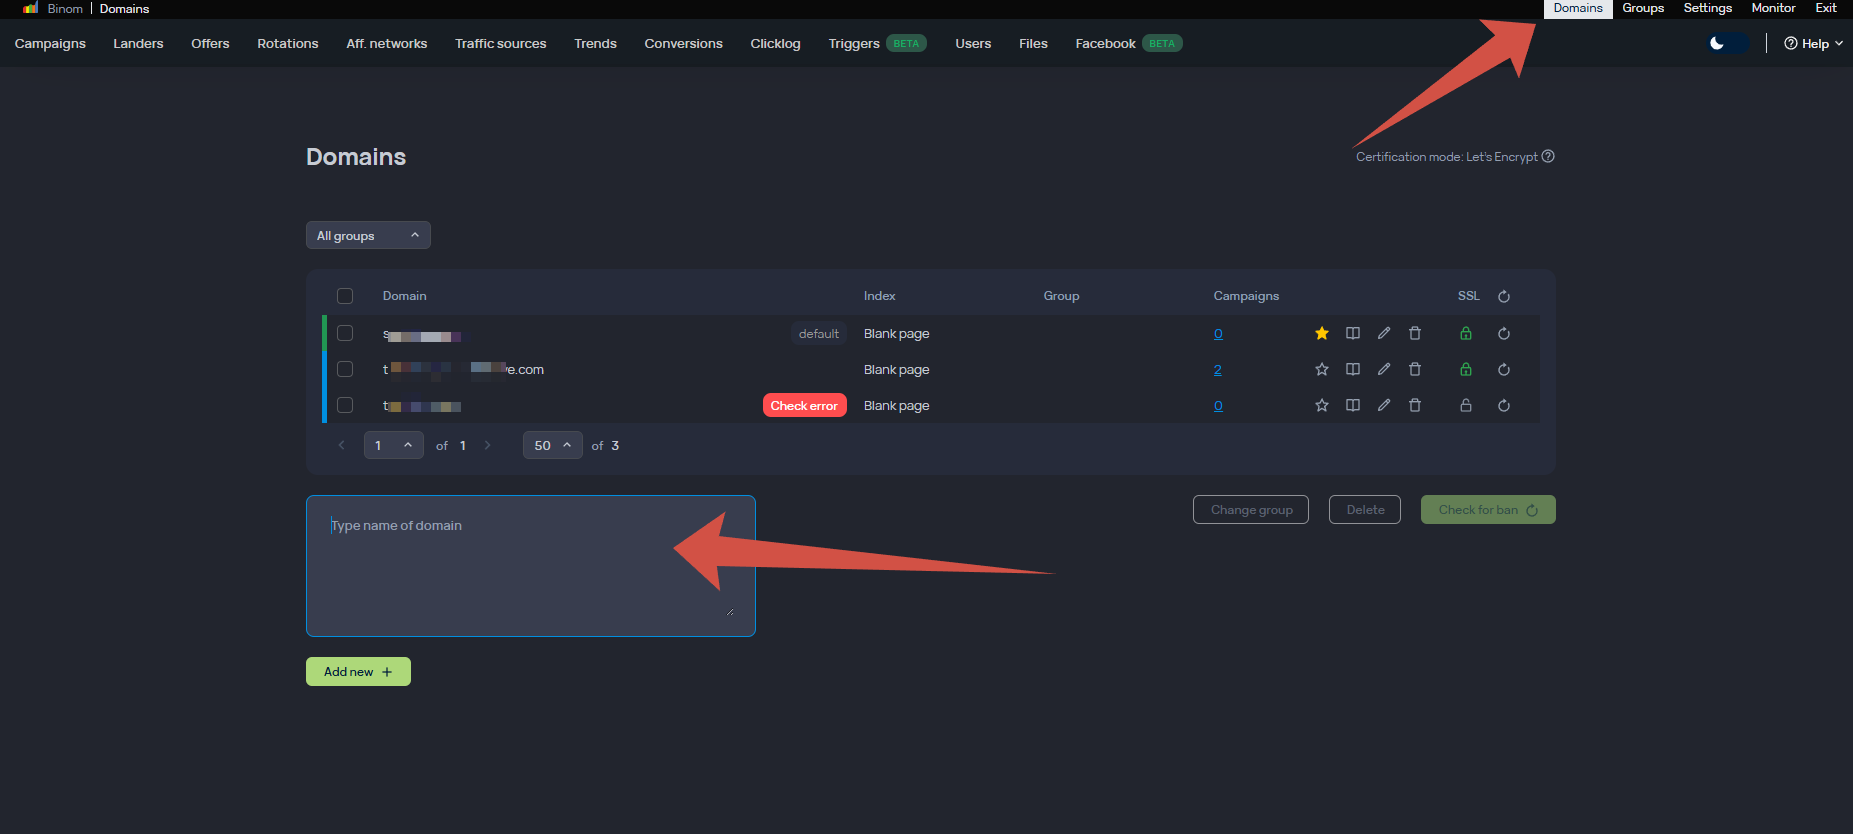Check the e.com domain's row checkbox
Image resolution: width=1853 pixels, height=834 pixels.
pos(345,369)
